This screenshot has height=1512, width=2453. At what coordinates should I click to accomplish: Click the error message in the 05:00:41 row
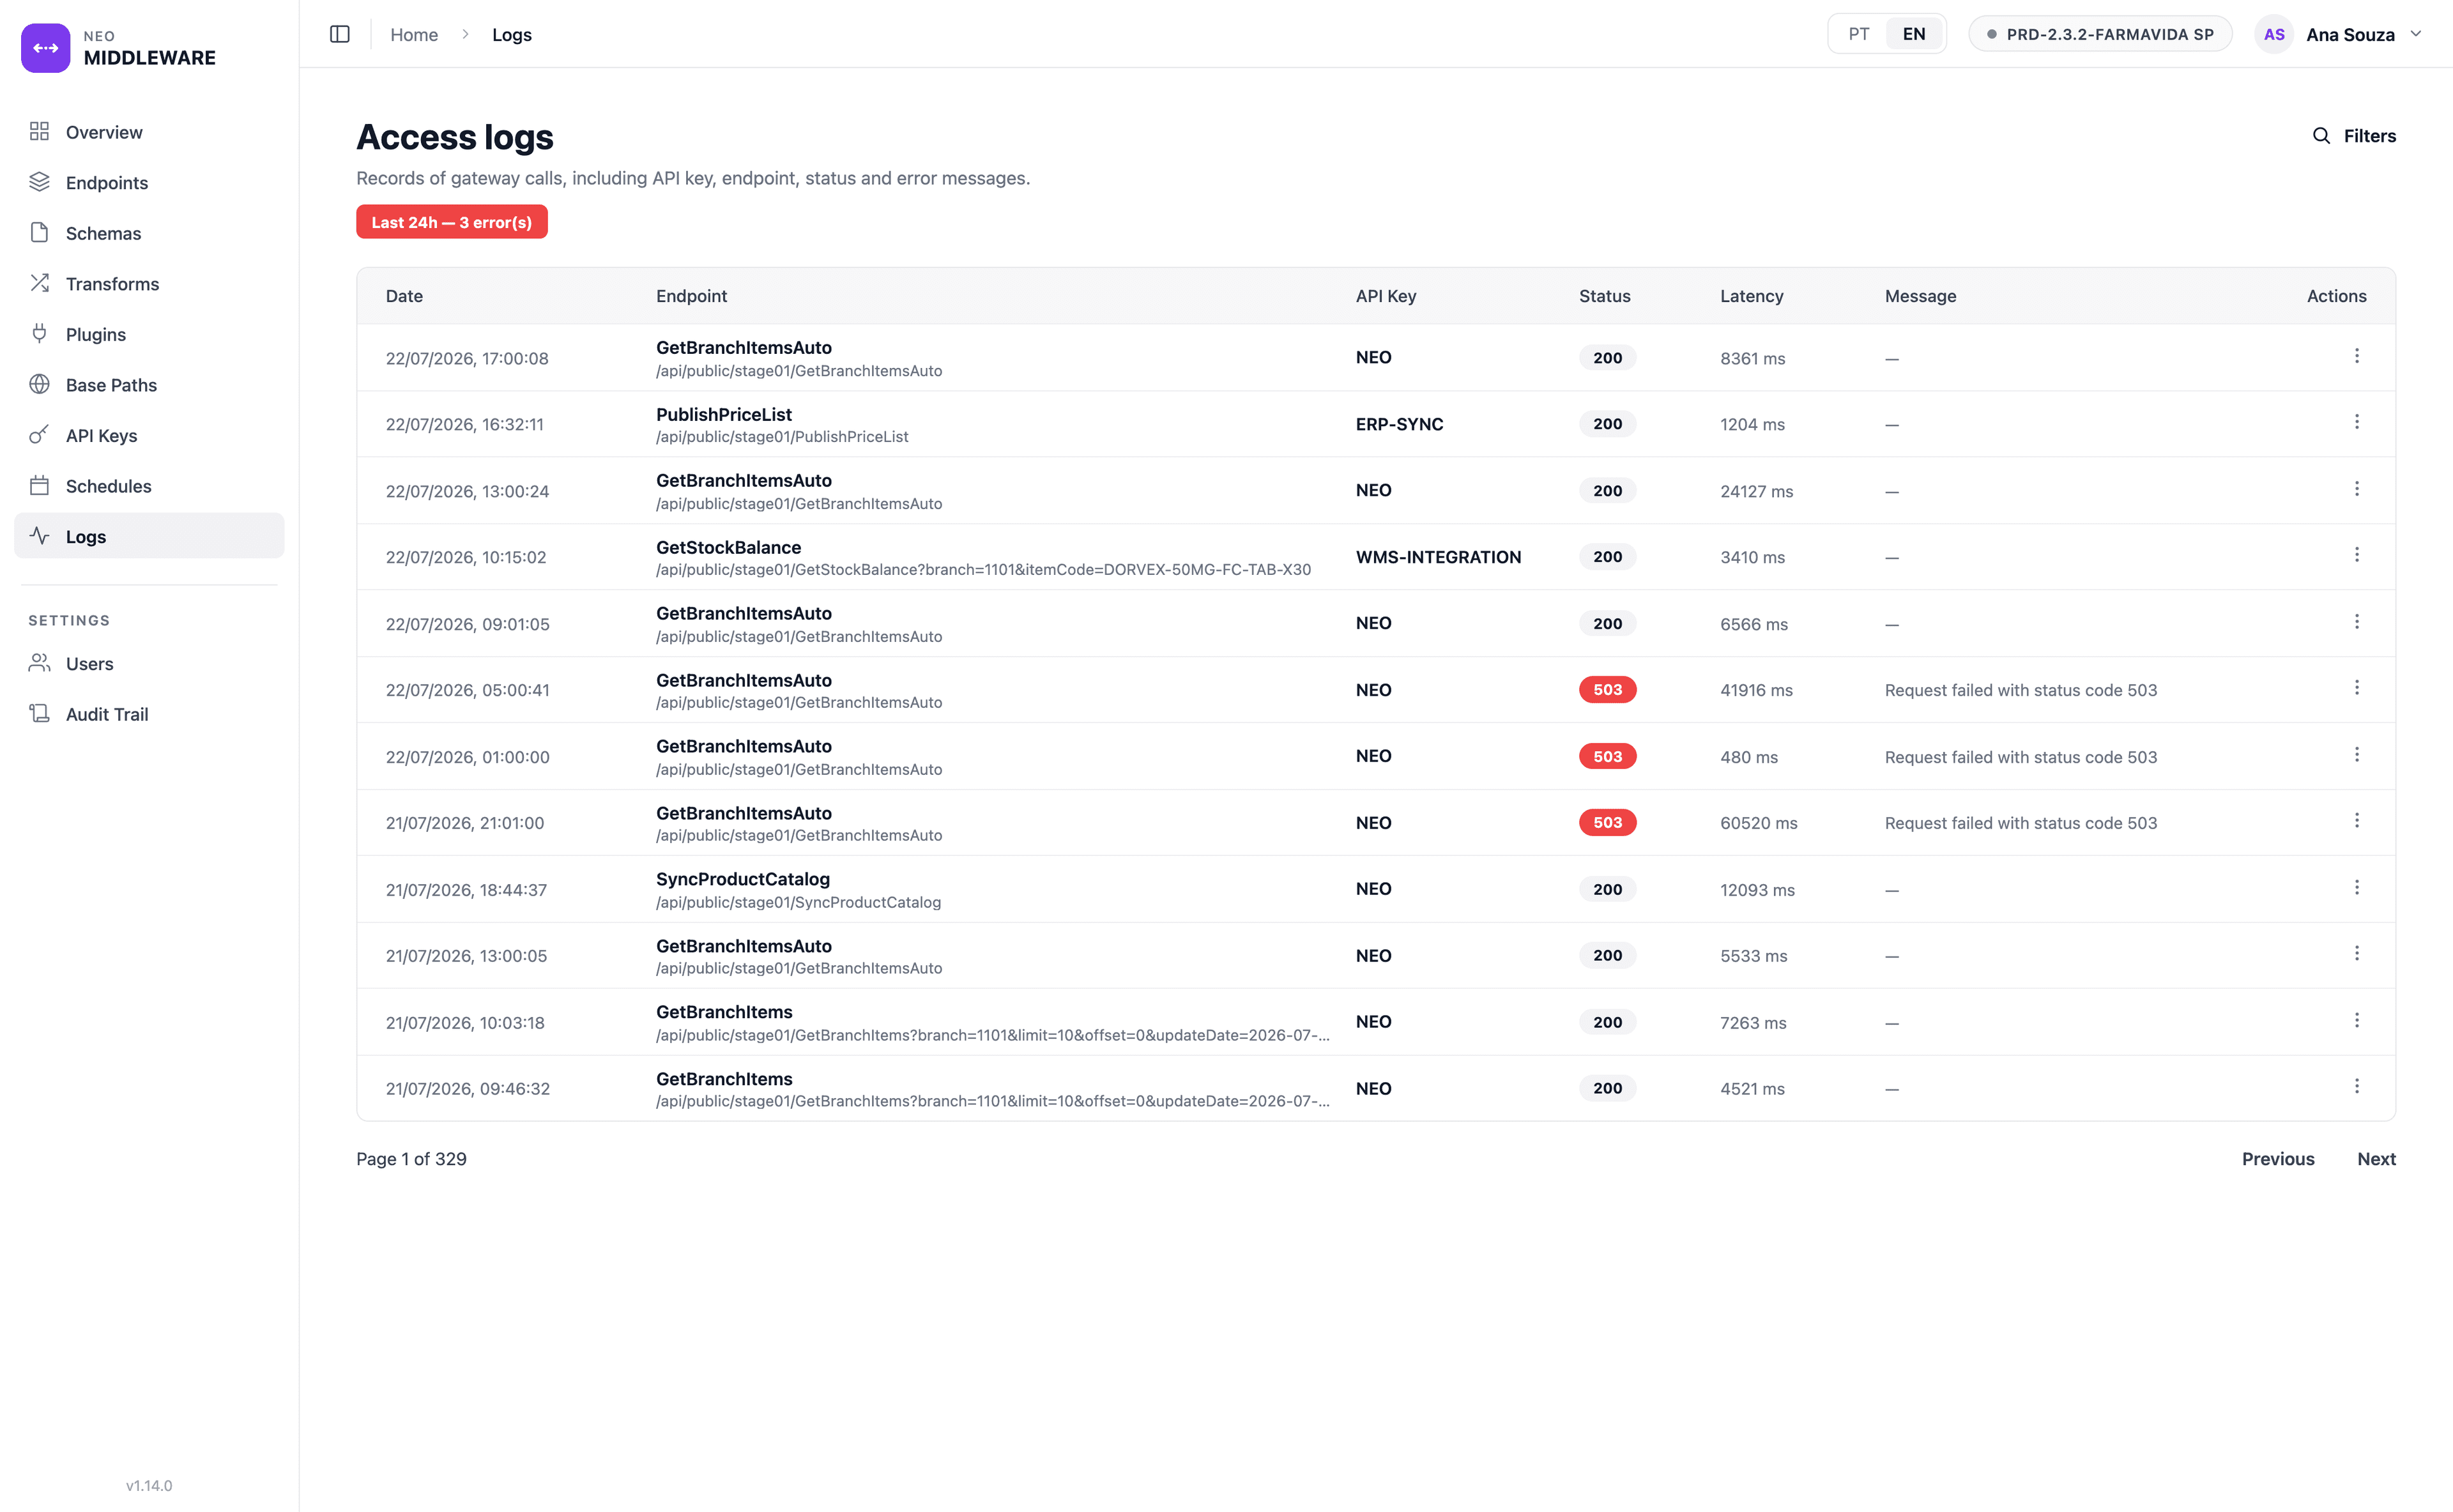click(x=2020, y=690)
